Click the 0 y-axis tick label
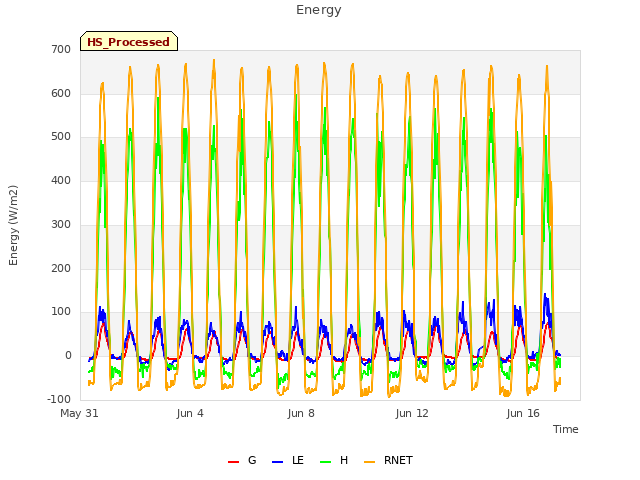The width and height of the screenshot is (640, 480). (68, 356)
